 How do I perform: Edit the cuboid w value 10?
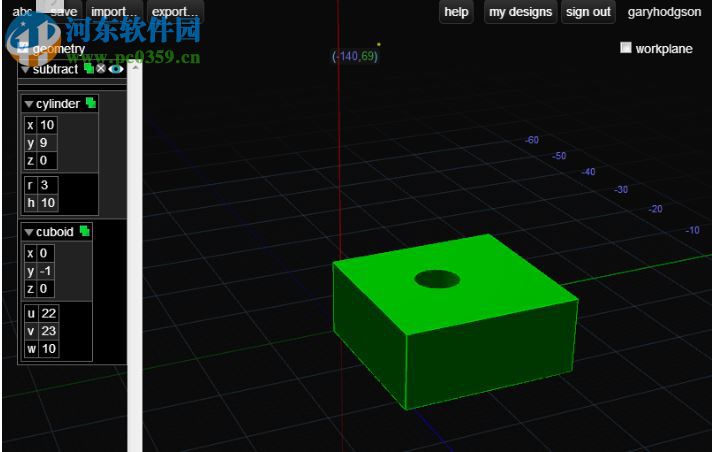(x=49, y=348)
